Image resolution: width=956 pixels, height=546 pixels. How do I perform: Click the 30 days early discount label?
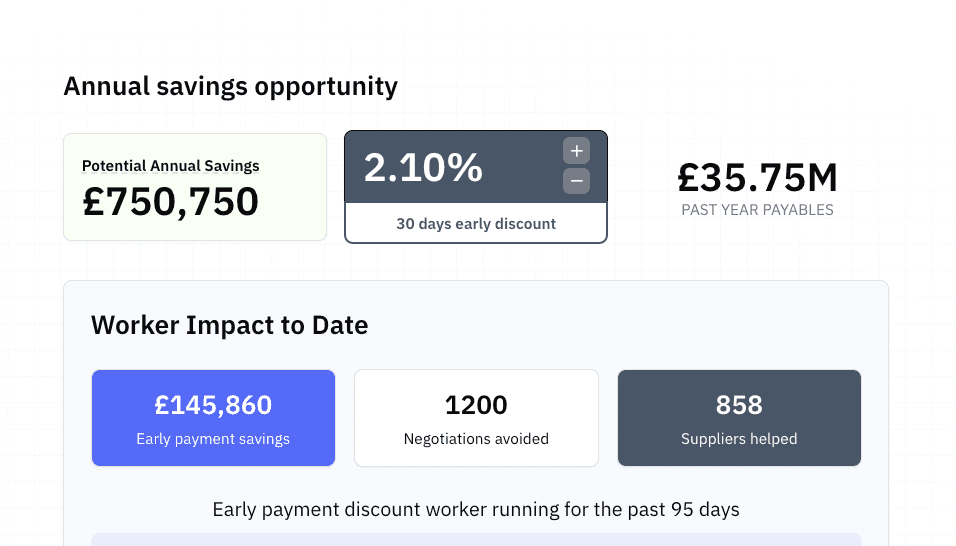tap(476, 224)
